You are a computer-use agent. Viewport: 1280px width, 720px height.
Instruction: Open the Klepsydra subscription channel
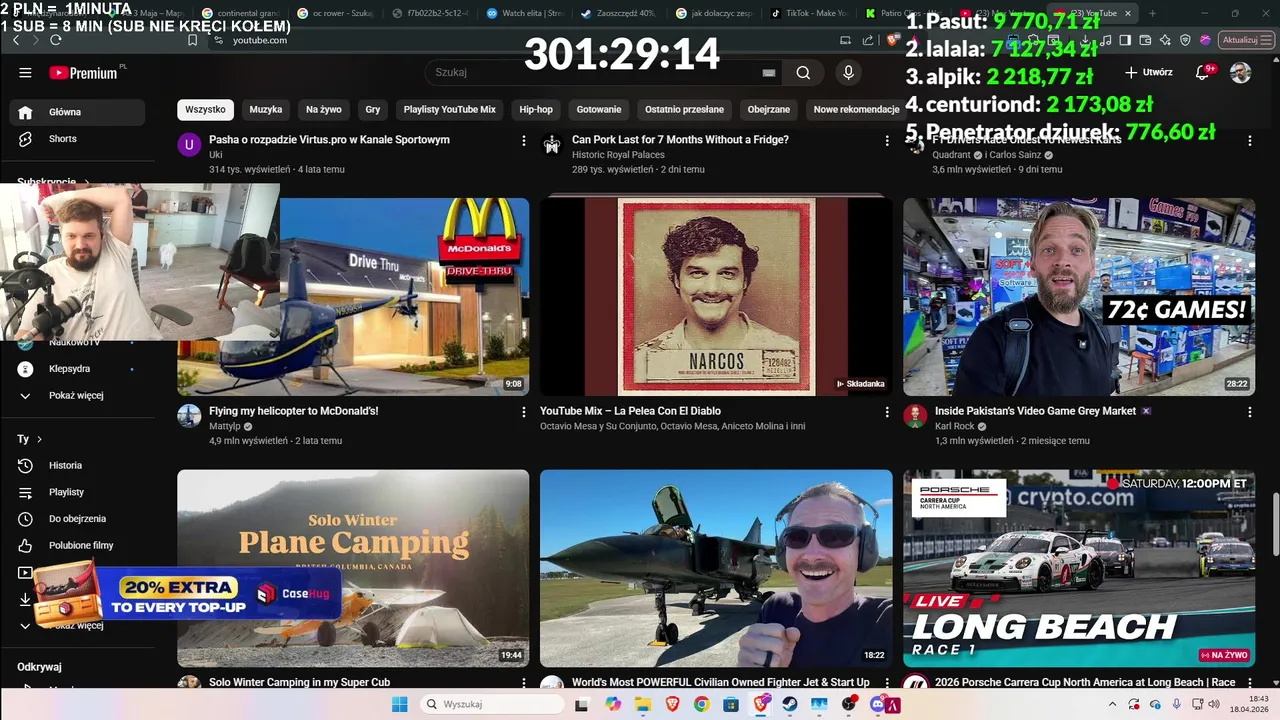click(77, 369)
